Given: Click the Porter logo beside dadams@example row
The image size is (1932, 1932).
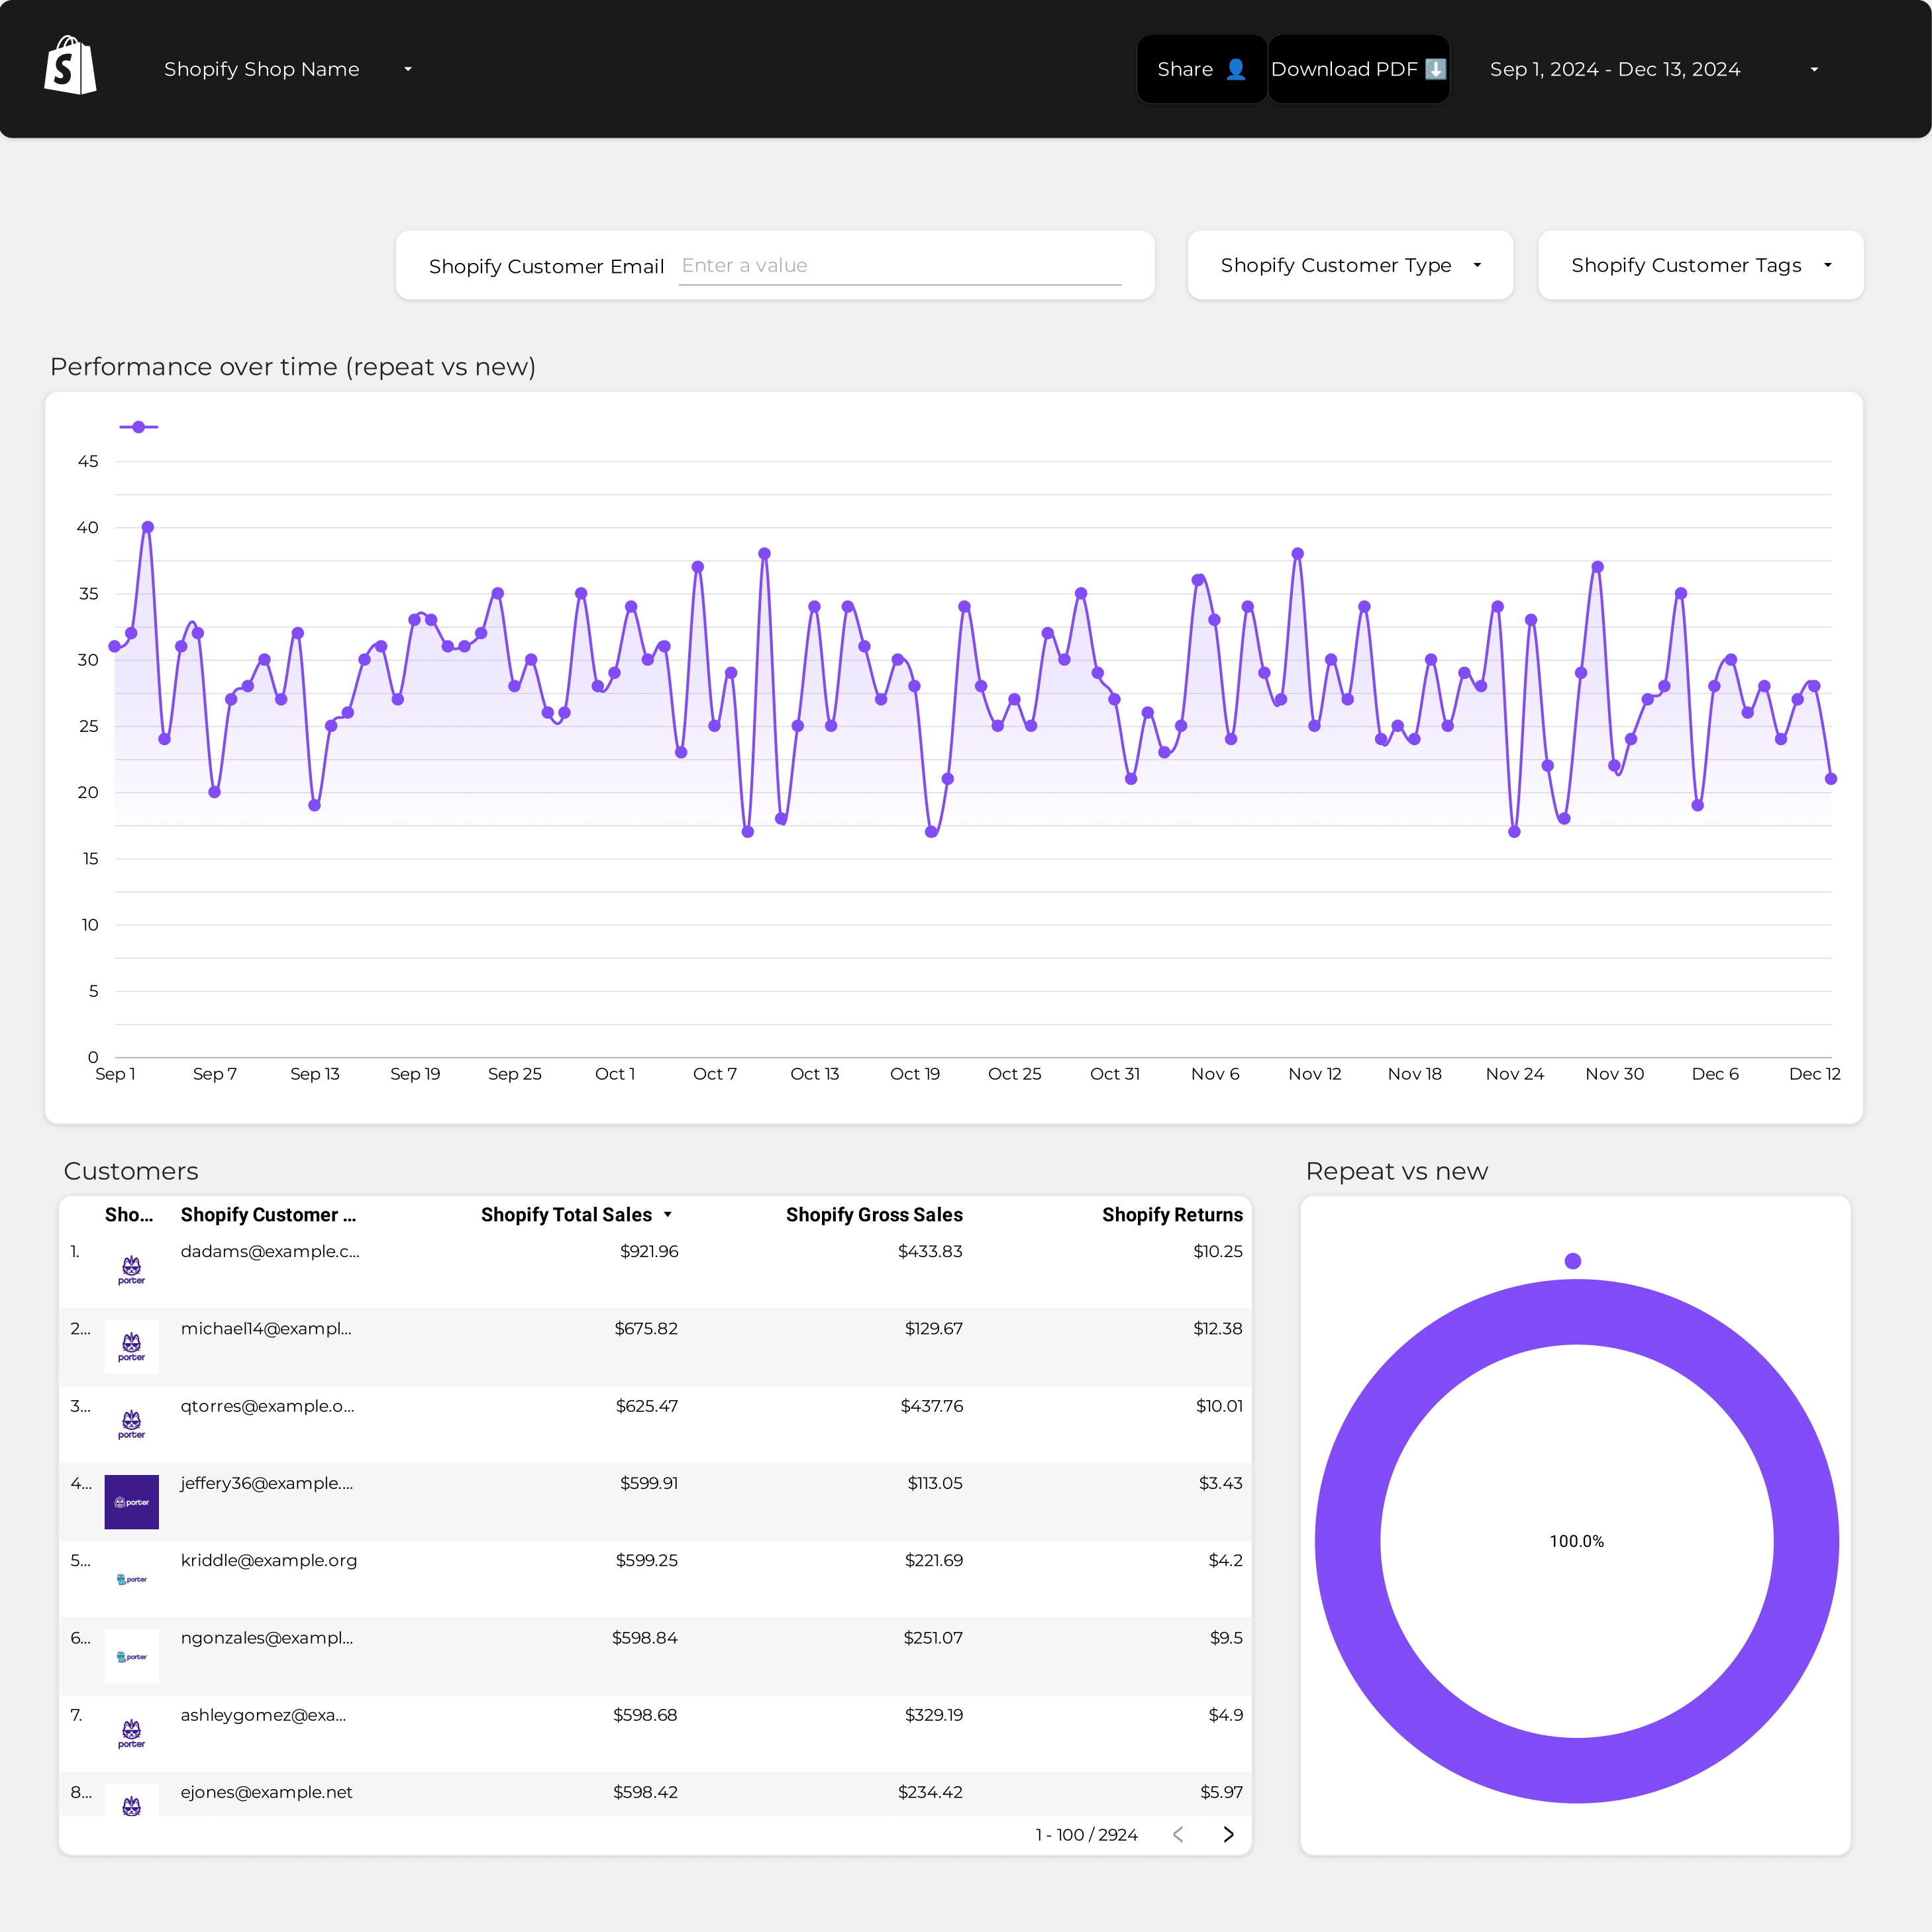Looking at the screenshot, I should coord(131,1270).
